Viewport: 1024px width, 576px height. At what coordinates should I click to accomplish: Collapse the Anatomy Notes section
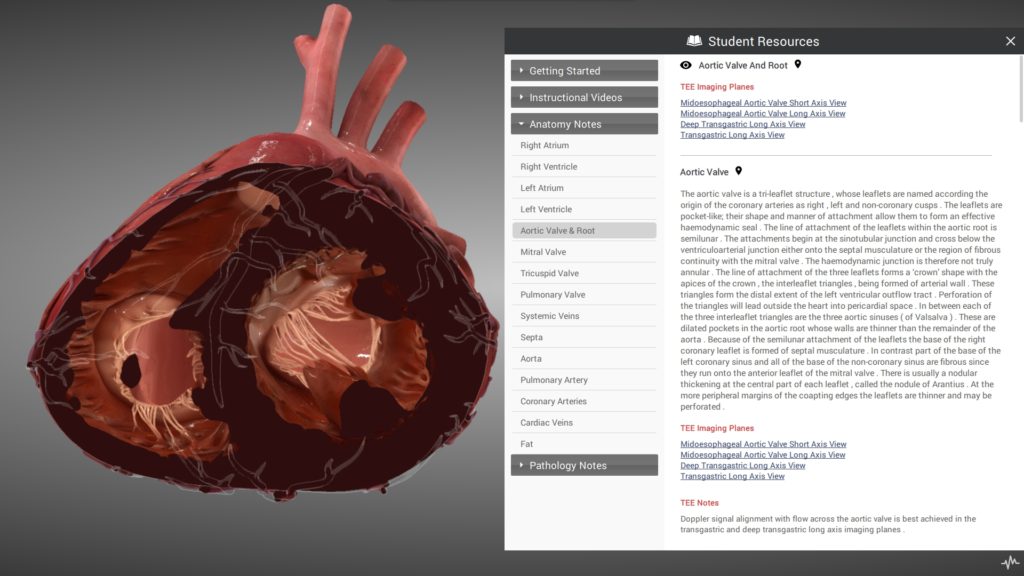coord(584,124)
